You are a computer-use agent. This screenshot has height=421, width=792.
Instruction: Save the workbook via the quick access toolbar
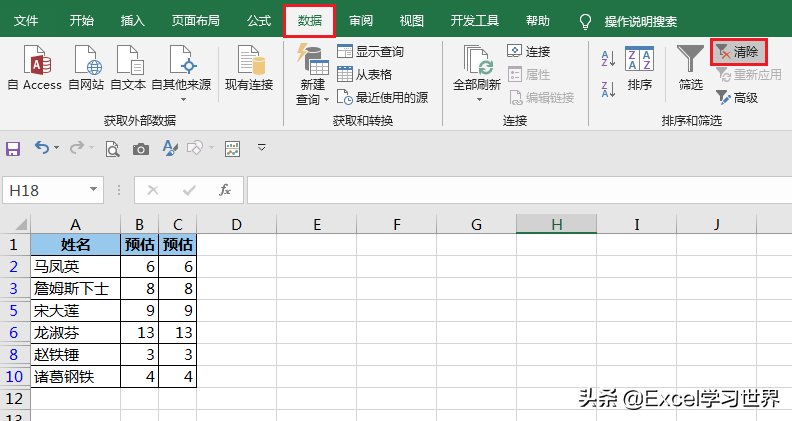point(13,149)
